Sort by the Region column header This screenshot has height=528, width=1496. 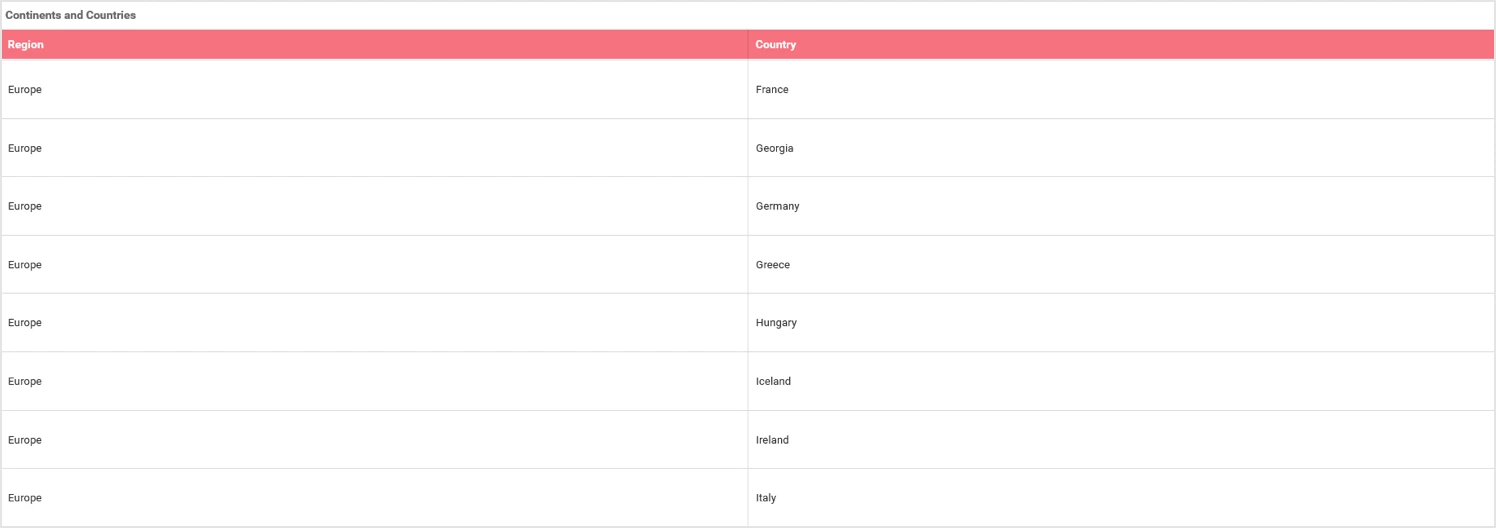coord(26,45)
